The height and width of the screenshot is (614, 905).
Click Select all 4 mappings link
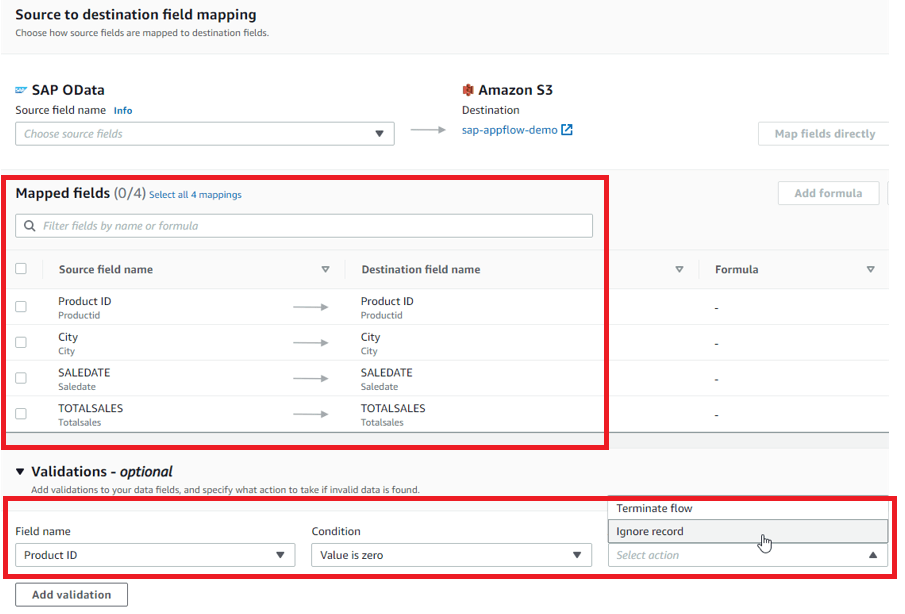(x=195, y=195)
